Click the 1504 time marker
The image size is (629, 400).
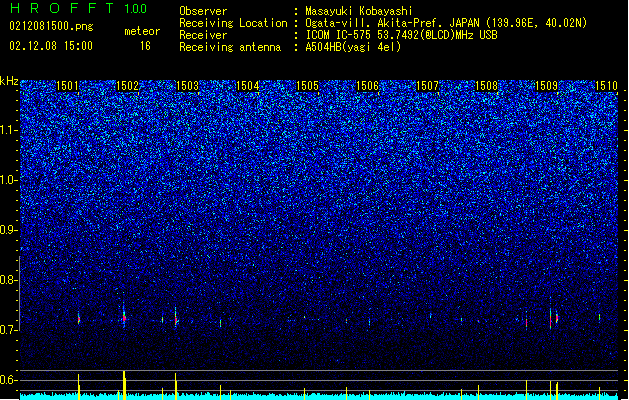click(248, 86)
